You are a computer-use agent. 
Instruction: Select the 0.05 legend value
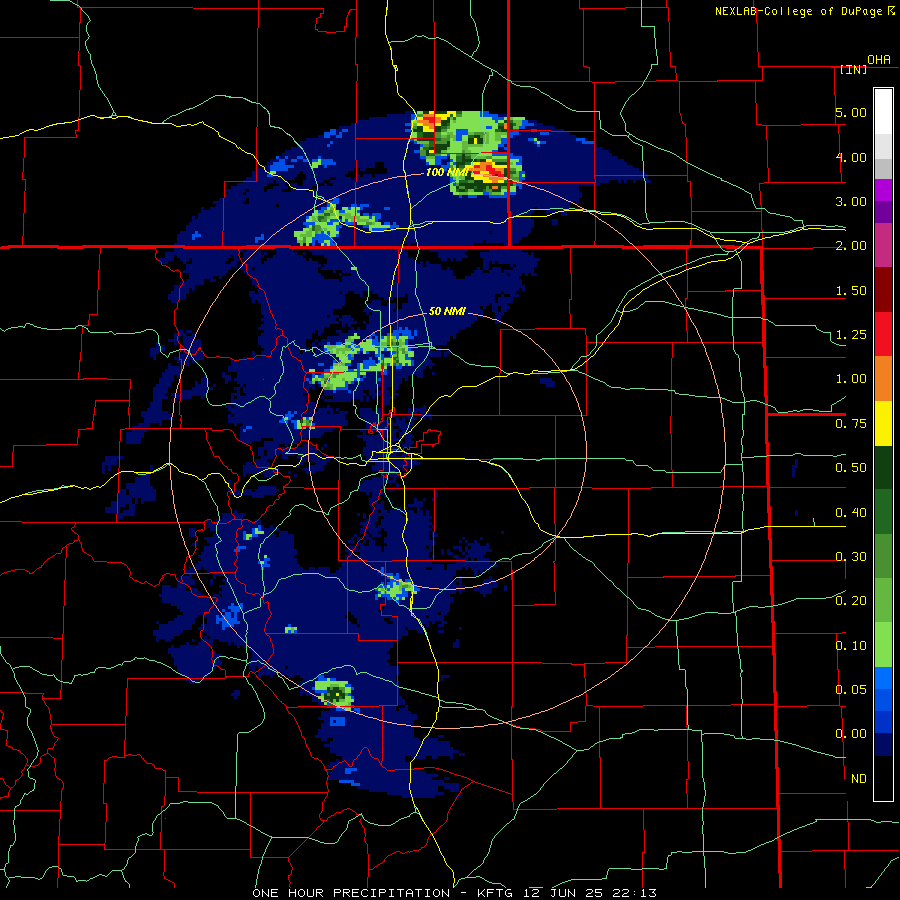click(x=851, y=689)
